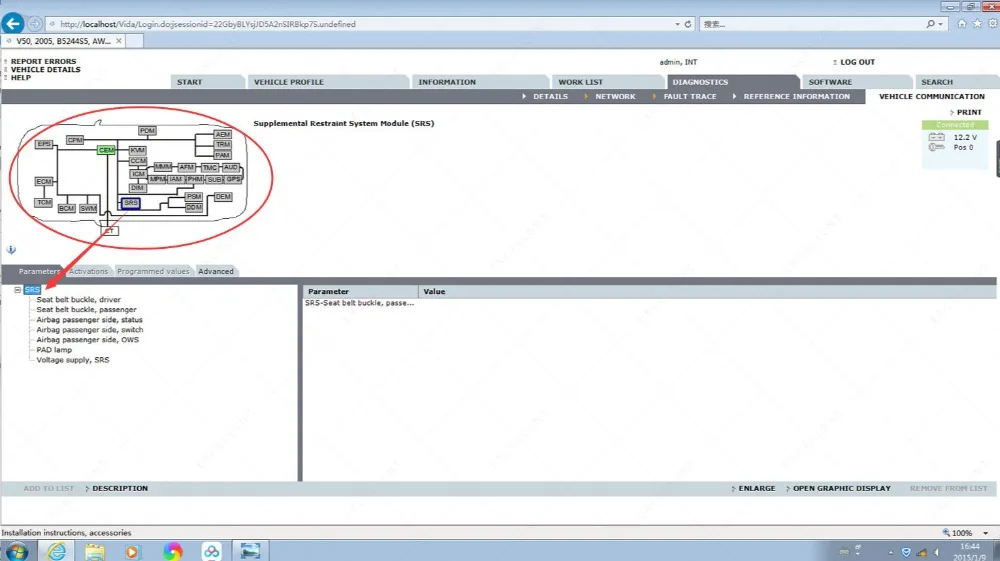The width and height of the screenshot is (1000, 561).
Task: Select the AUD module box
Action: [230, 167]
